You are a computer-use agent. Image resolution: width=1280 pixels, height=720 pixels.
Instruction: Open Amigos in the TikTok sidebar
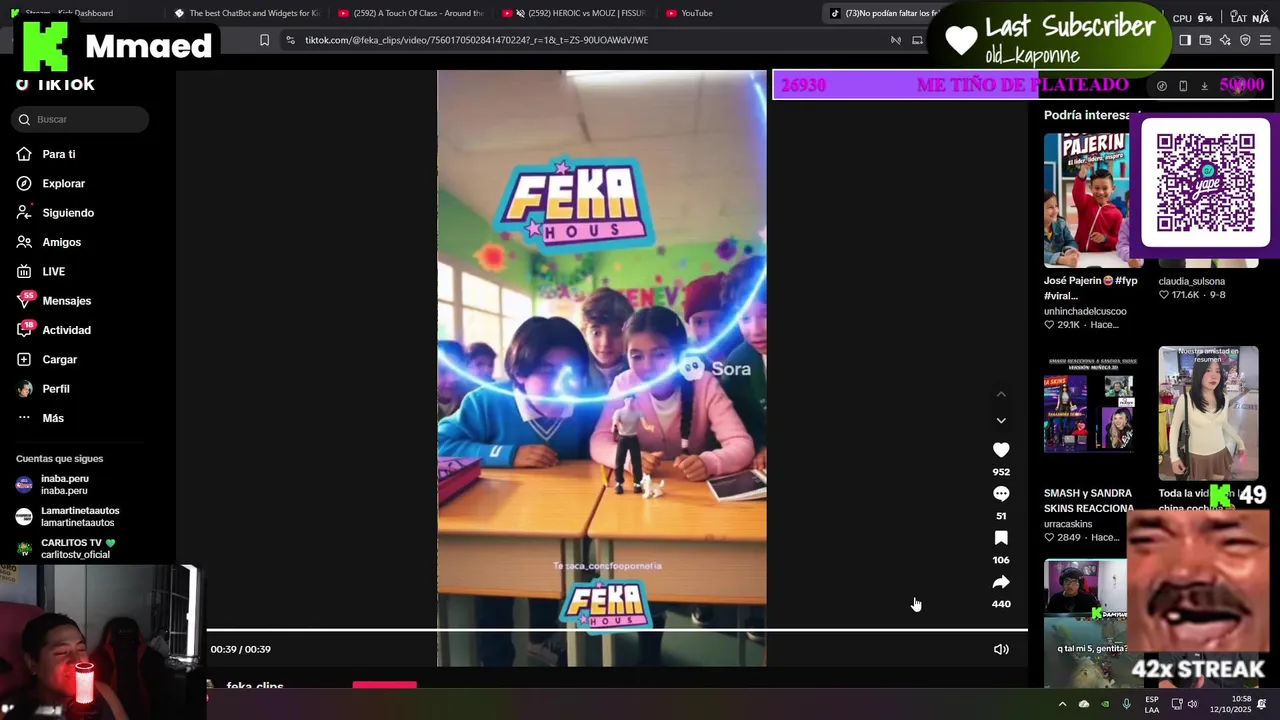[49, 242]
